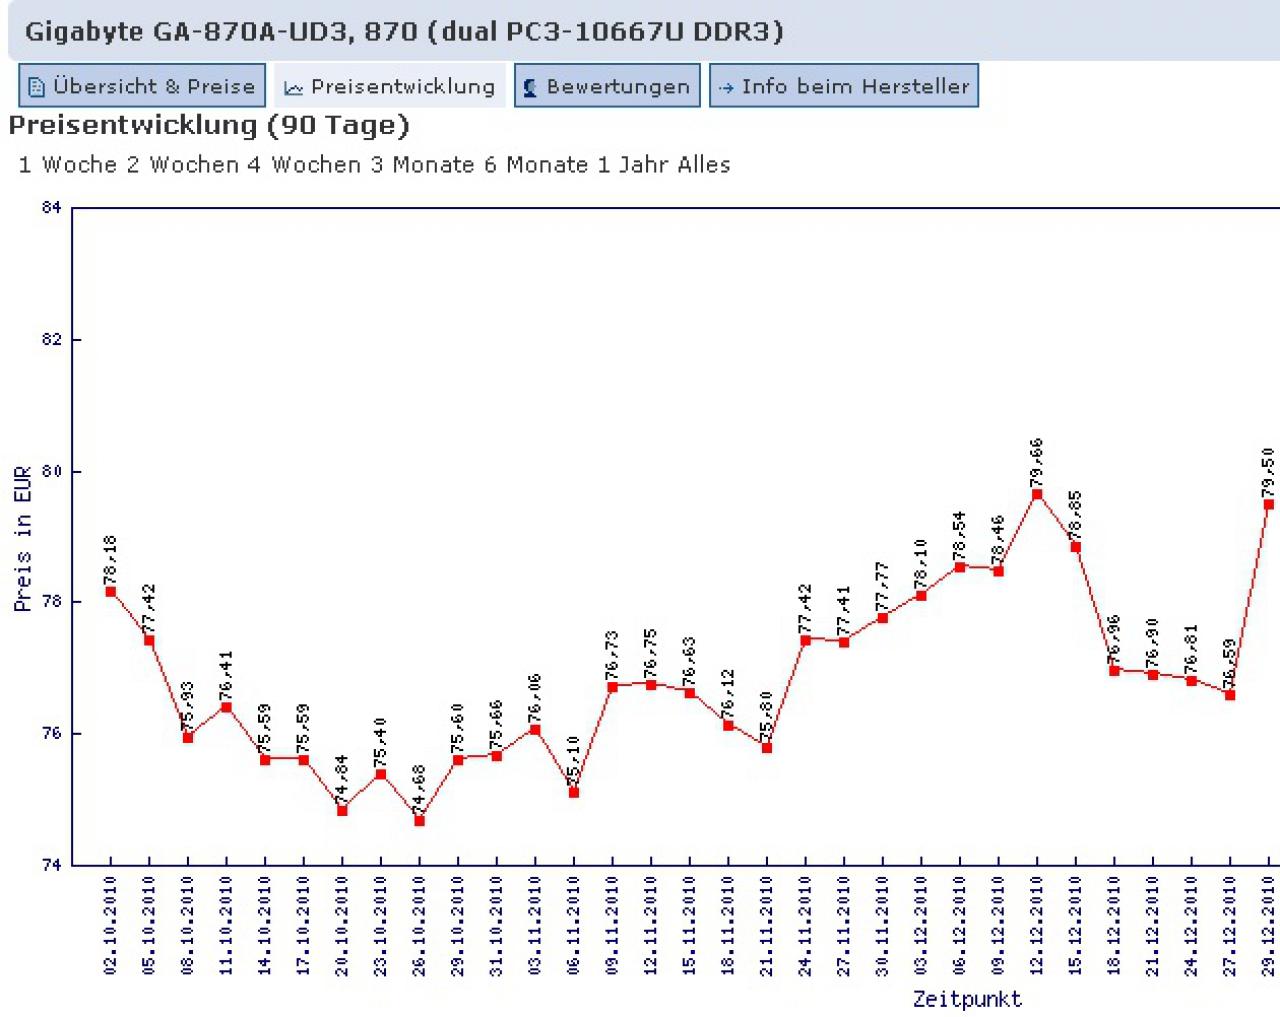Image resolution: width=1280 pixels, height=1017 pixels.
Task: Click the 76,73 data point
Action: (x=612, y=687)
